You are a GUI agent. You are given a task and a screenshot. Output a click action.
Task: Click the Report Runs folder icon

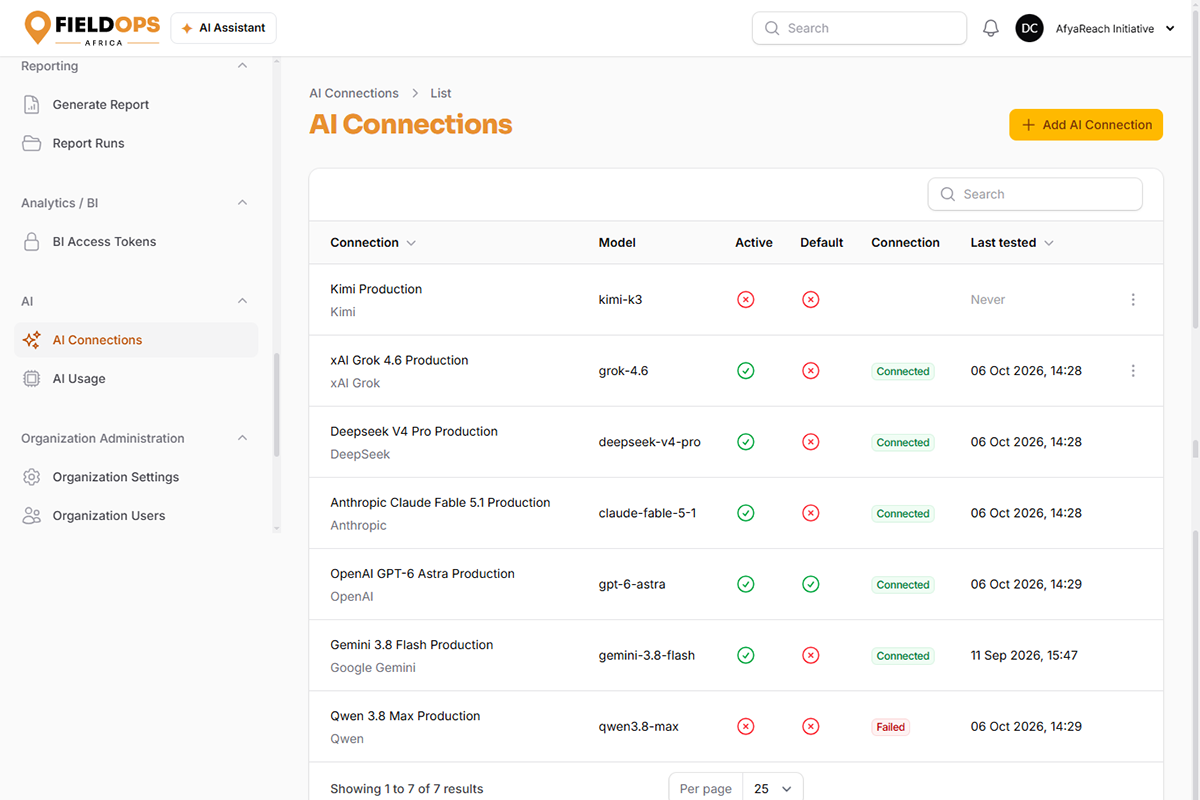coord(32,143)
